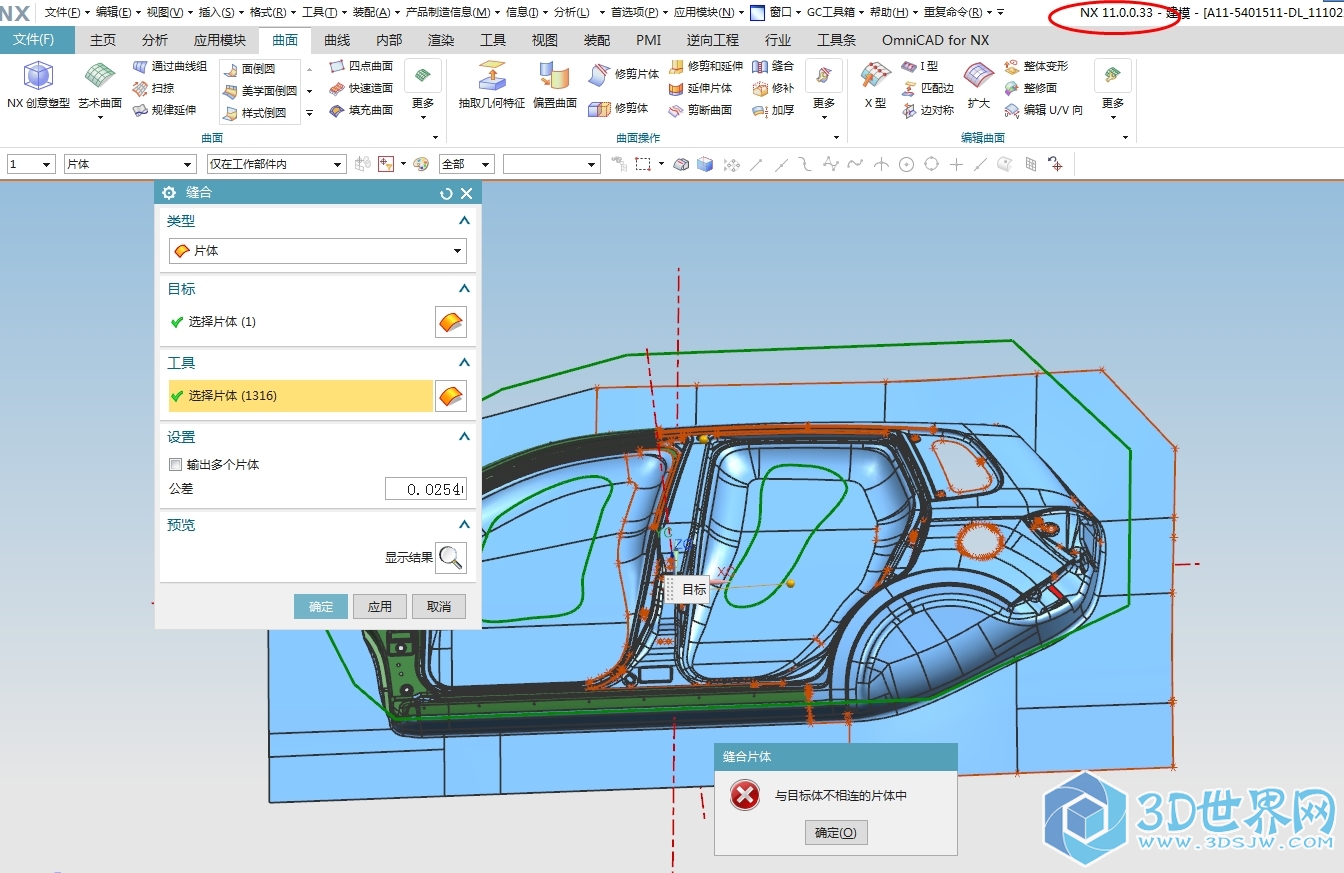The height and width of the screenshot is (873, 1344).
Task: Select the 延伸片体 command
Action: pos(700,88)
